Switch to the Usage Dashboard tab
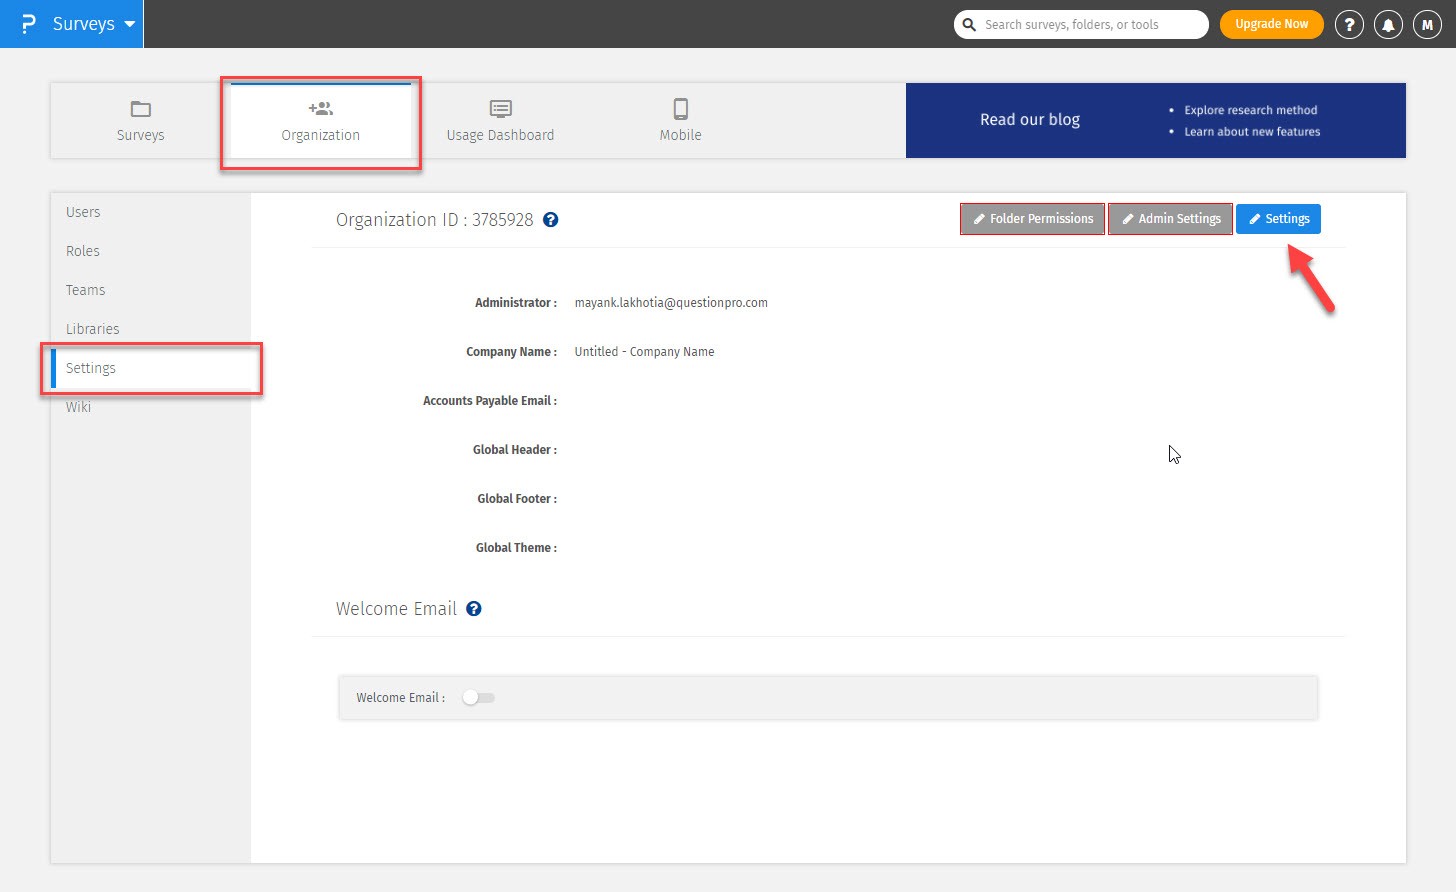The image size is (1456, 892). pos(500,120)
